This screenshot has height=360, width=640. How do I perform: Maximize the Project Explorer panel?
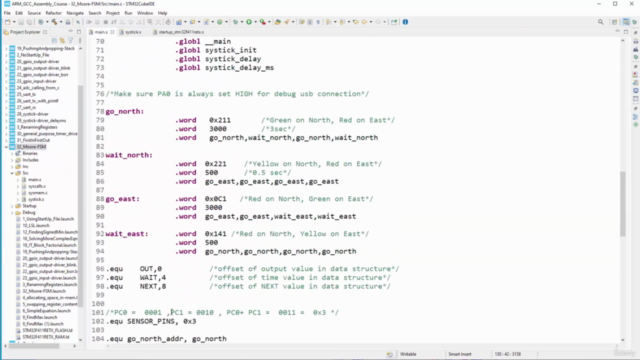79,32
